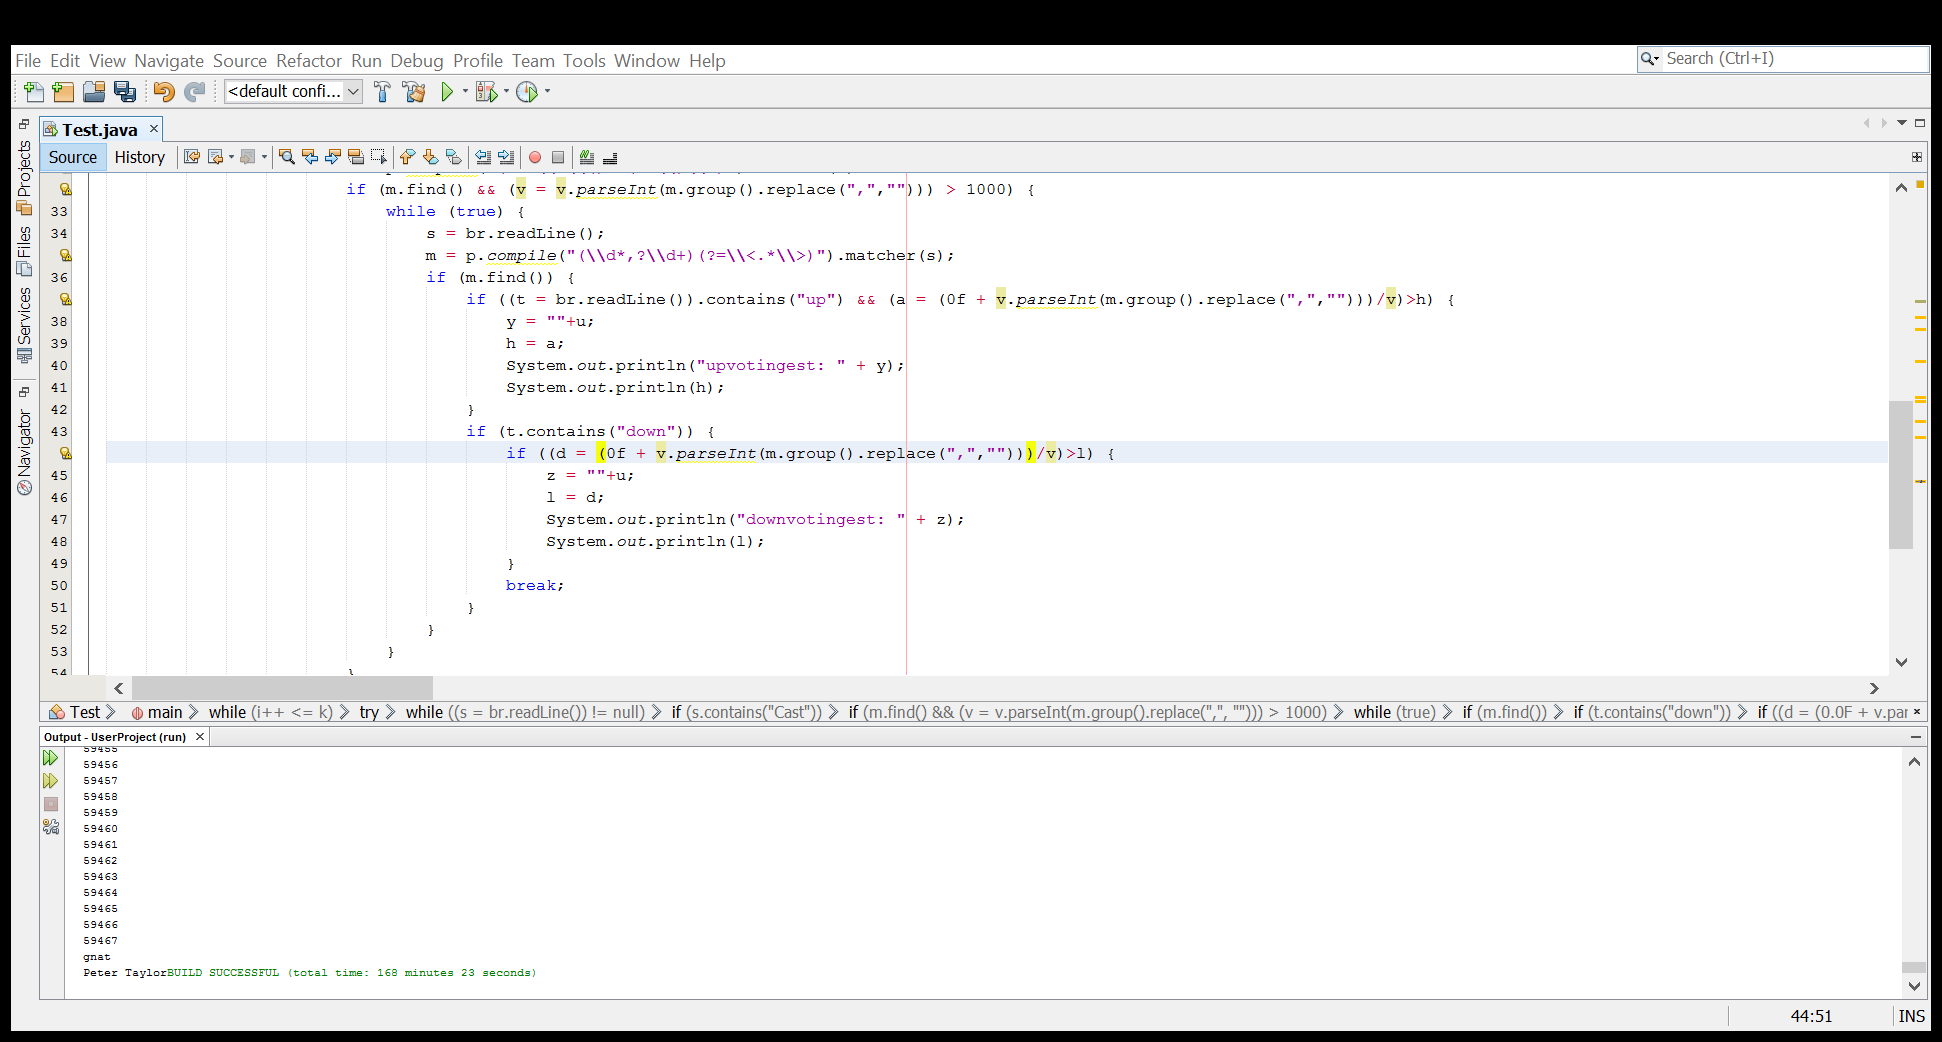Click the INS insert mode indicator
The image size is (1942, 1042).
[x=1911, y=1016]
